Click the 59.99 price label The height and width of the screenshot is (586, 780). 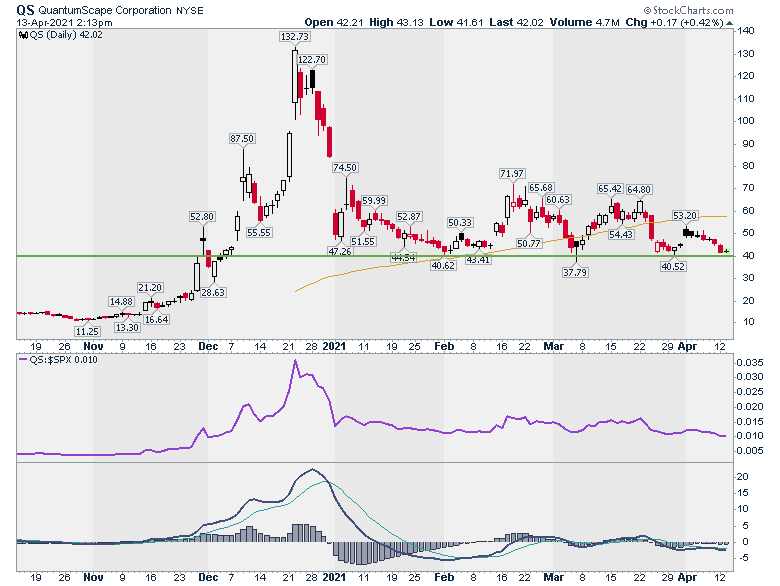click(x=374, y=200)
